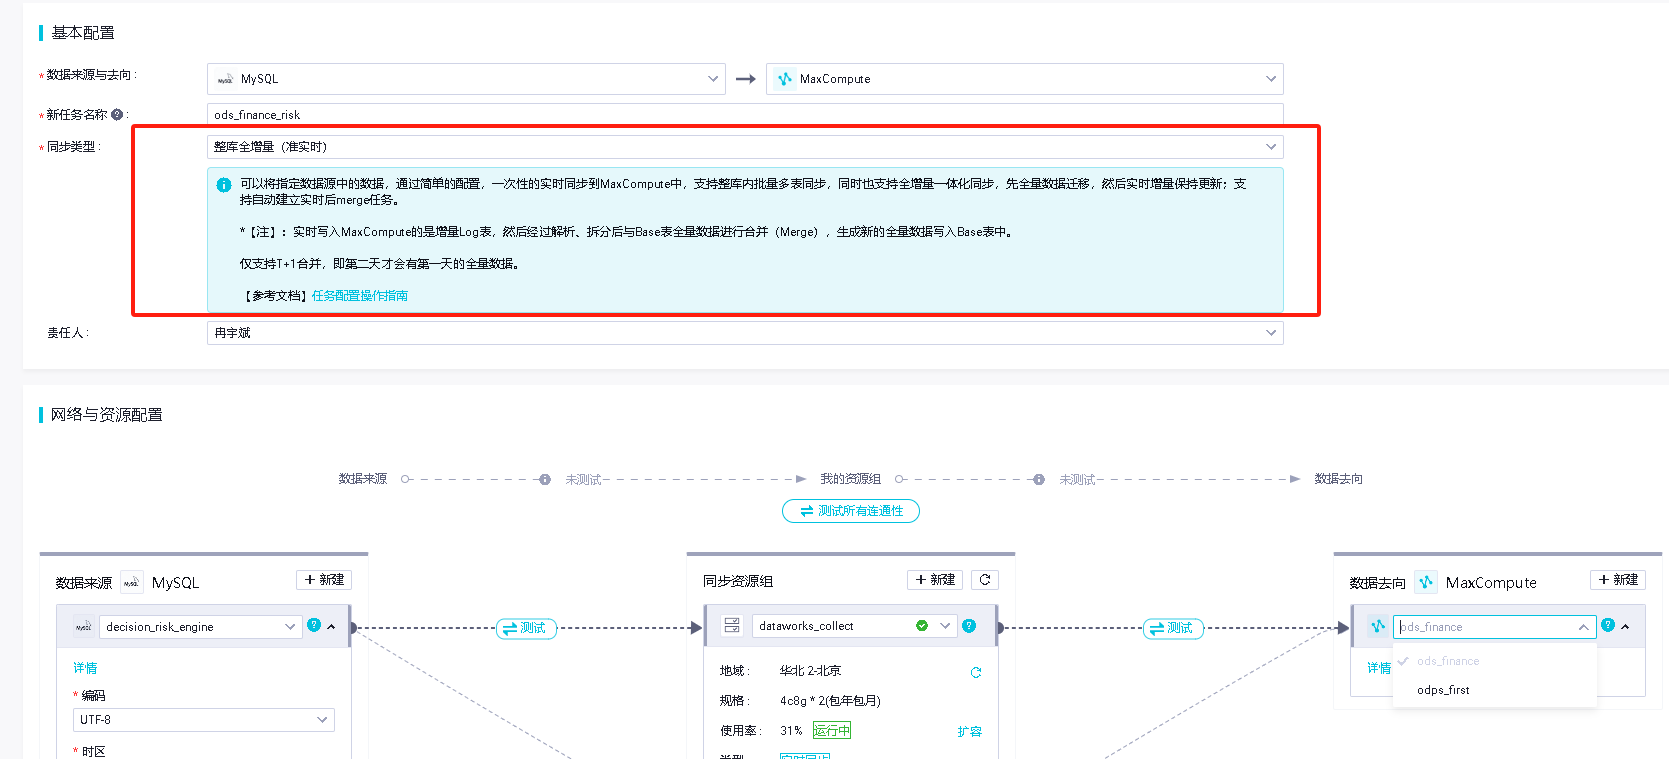This screenshot has height=759, width=1669.
Task: Refresh the 同步资源组 list
Action: coord(985,580)
